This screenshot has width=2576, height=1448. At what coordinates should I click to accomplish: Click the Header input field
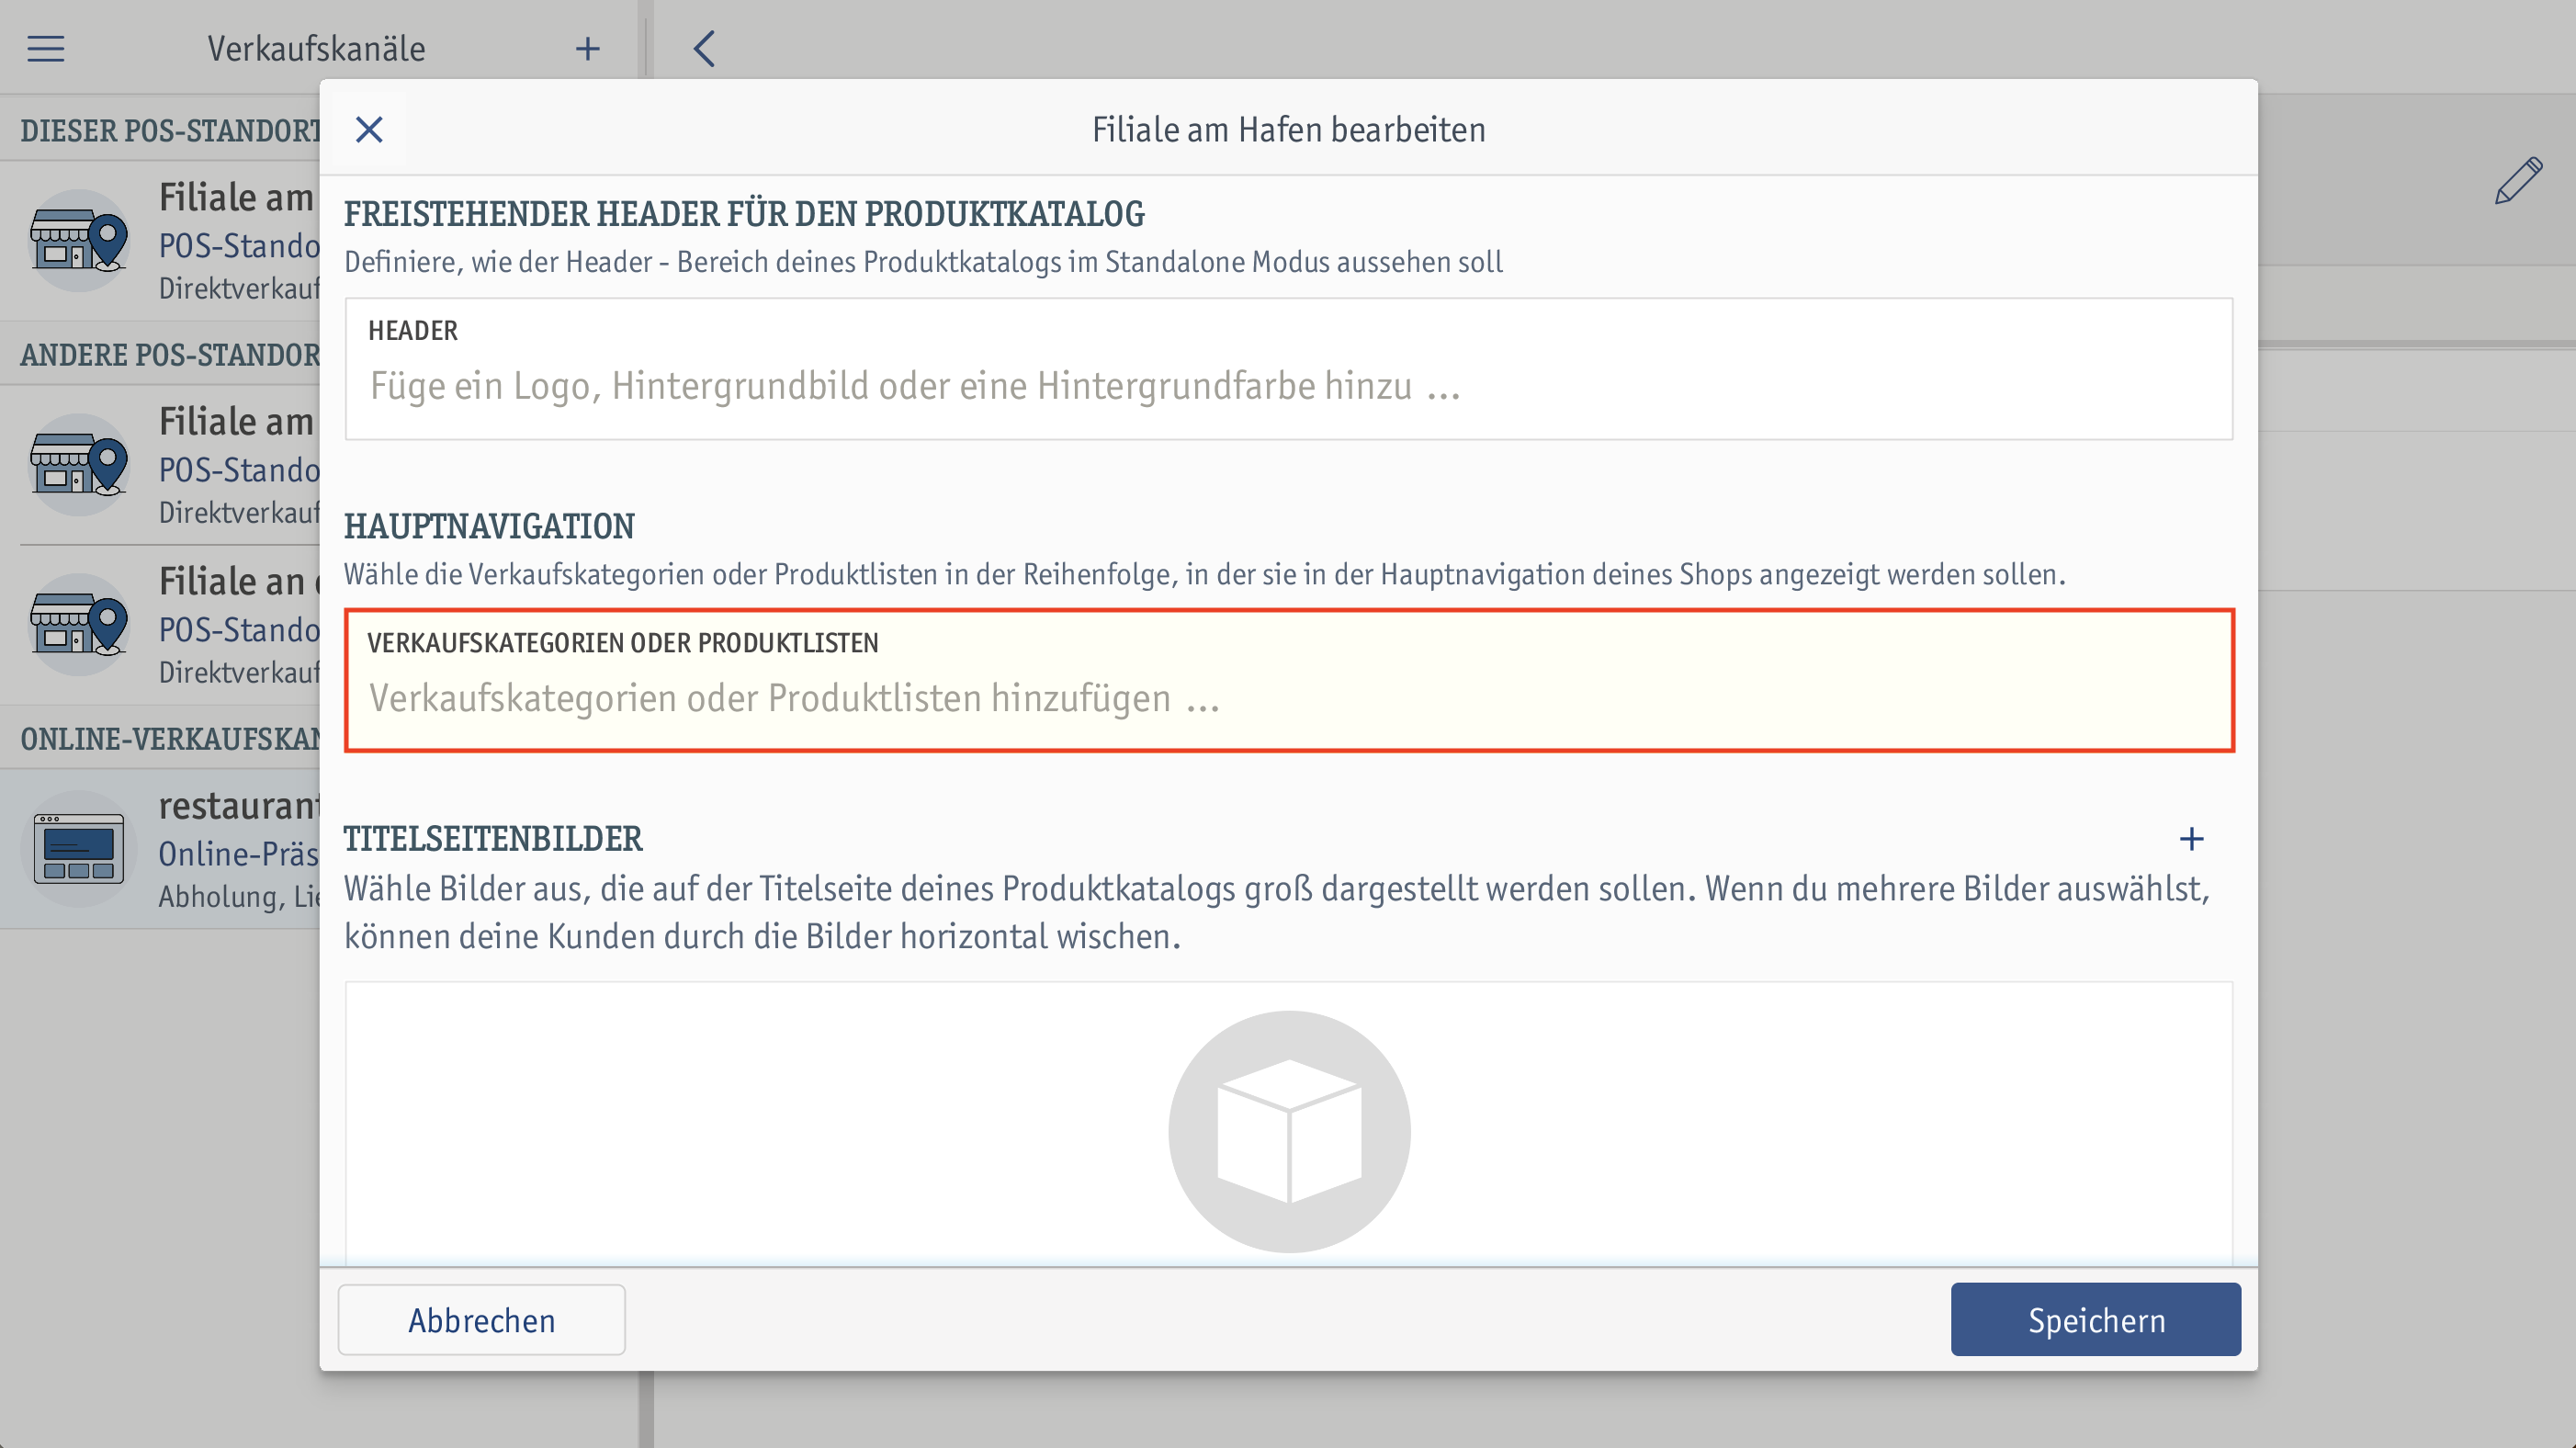click(1288, 369)
